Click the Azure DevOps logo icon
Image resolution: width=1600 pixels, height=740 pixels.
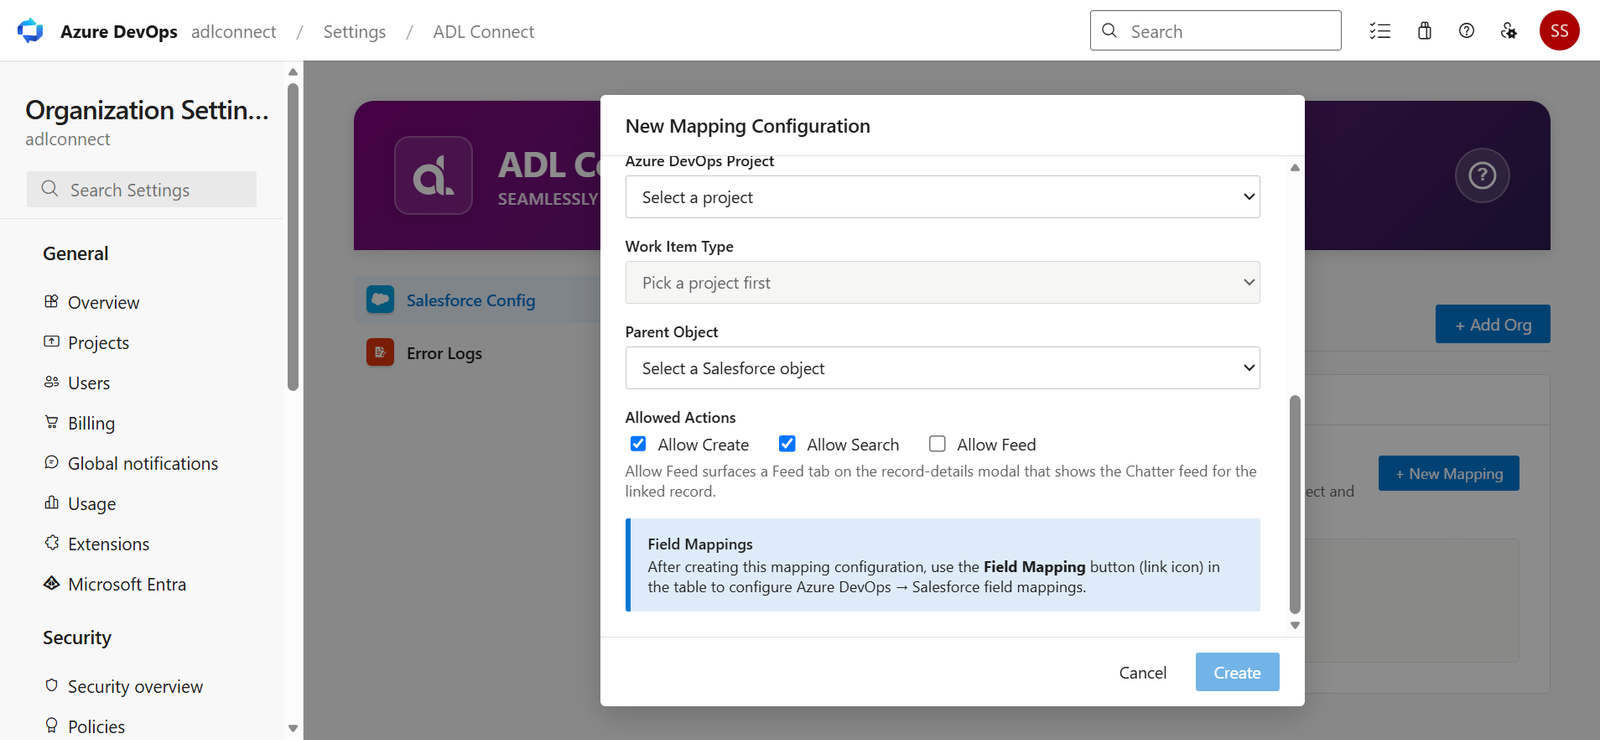tap(31, 31)
